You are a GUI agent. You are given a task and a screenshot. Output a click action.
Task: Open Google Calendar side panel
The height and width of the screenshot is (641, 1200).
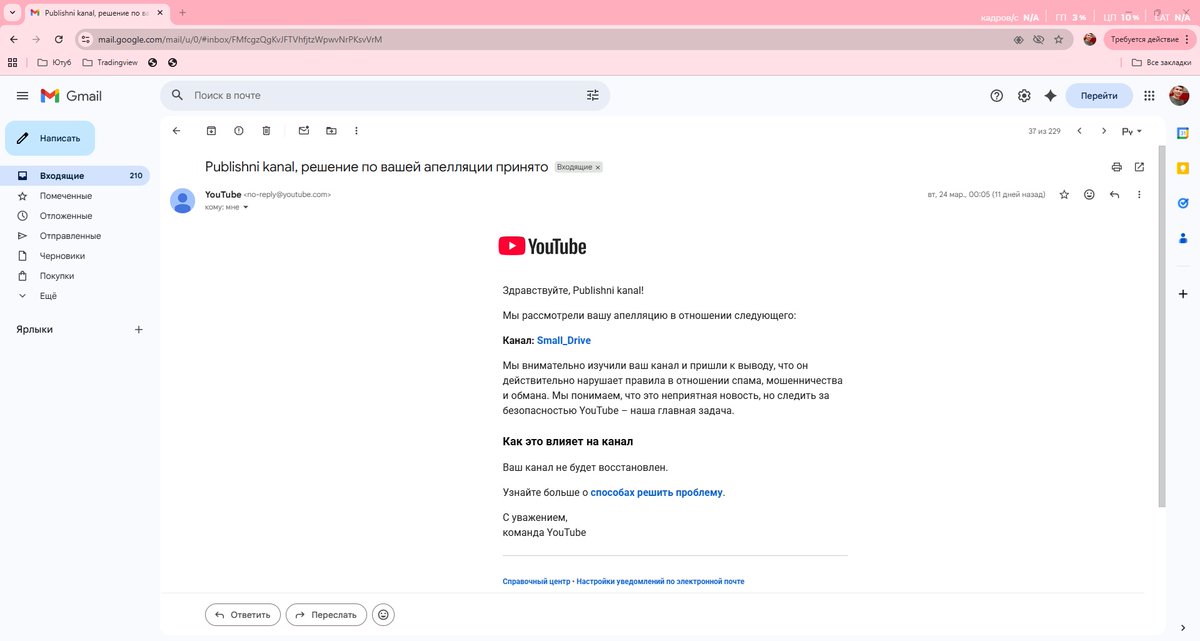1183,132
